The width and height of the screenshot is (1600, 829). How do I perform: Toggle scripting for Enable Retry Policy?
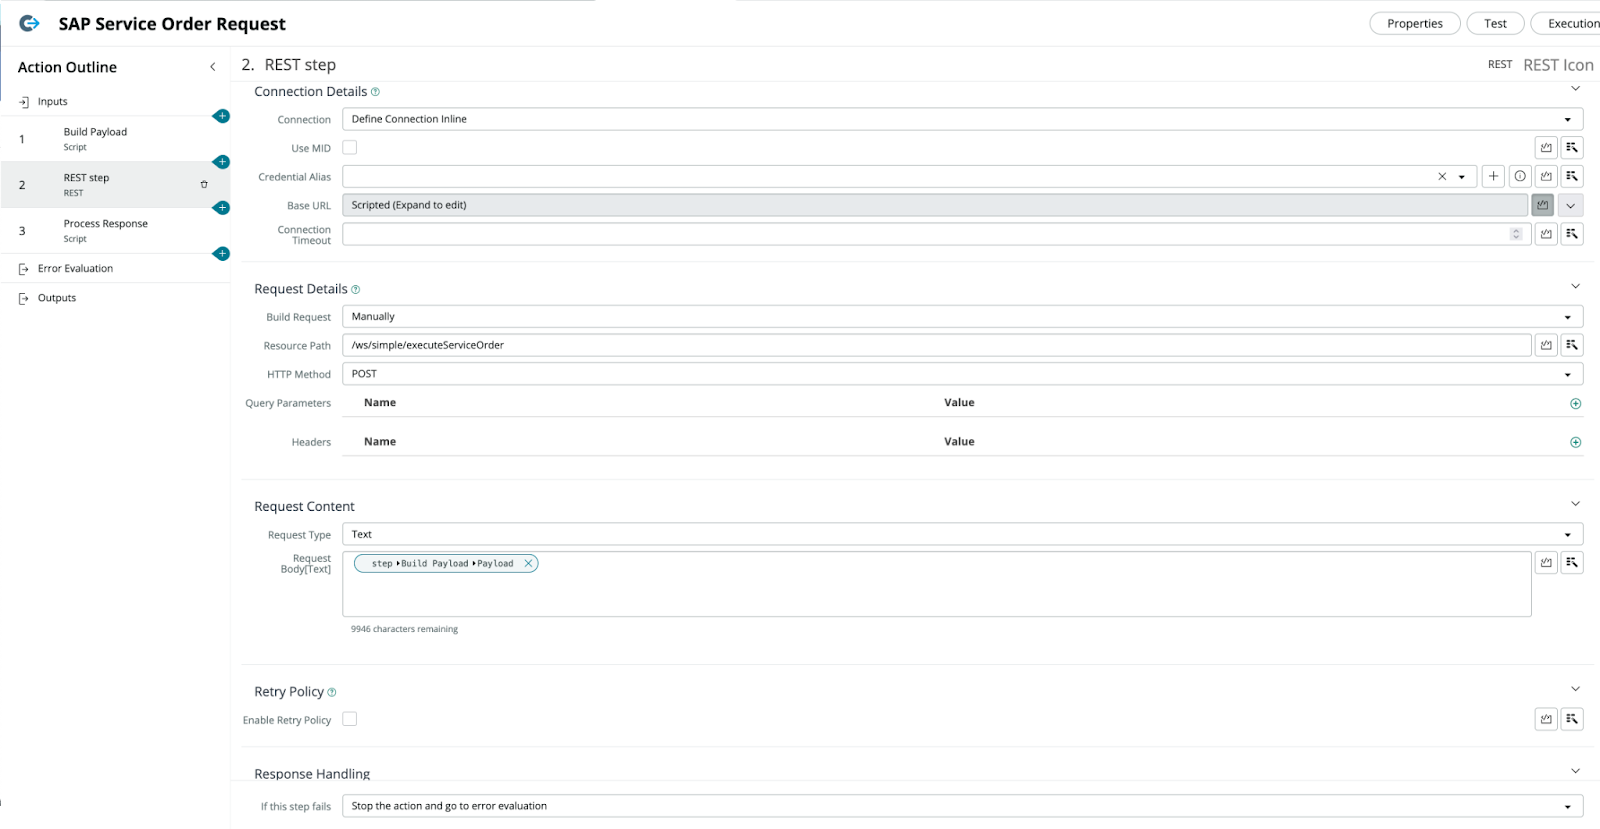click(1546, 719)
